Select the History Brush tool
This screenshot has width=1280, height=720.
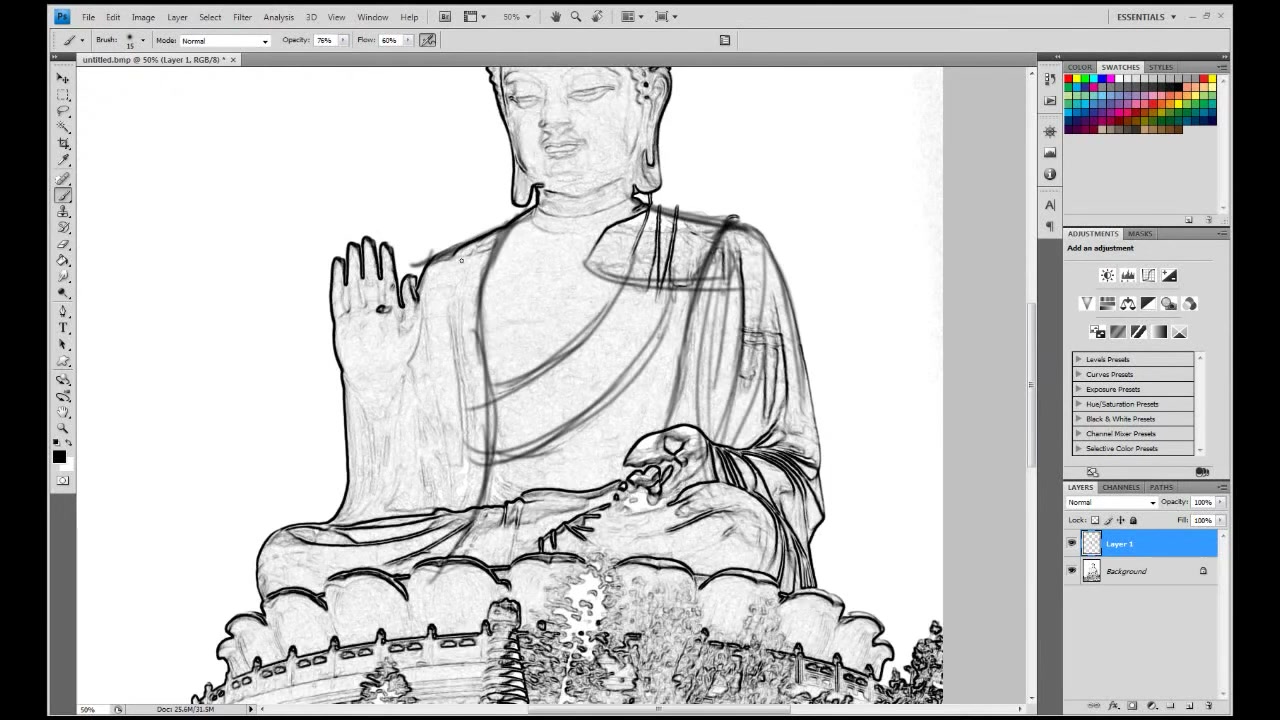point(63,228)
